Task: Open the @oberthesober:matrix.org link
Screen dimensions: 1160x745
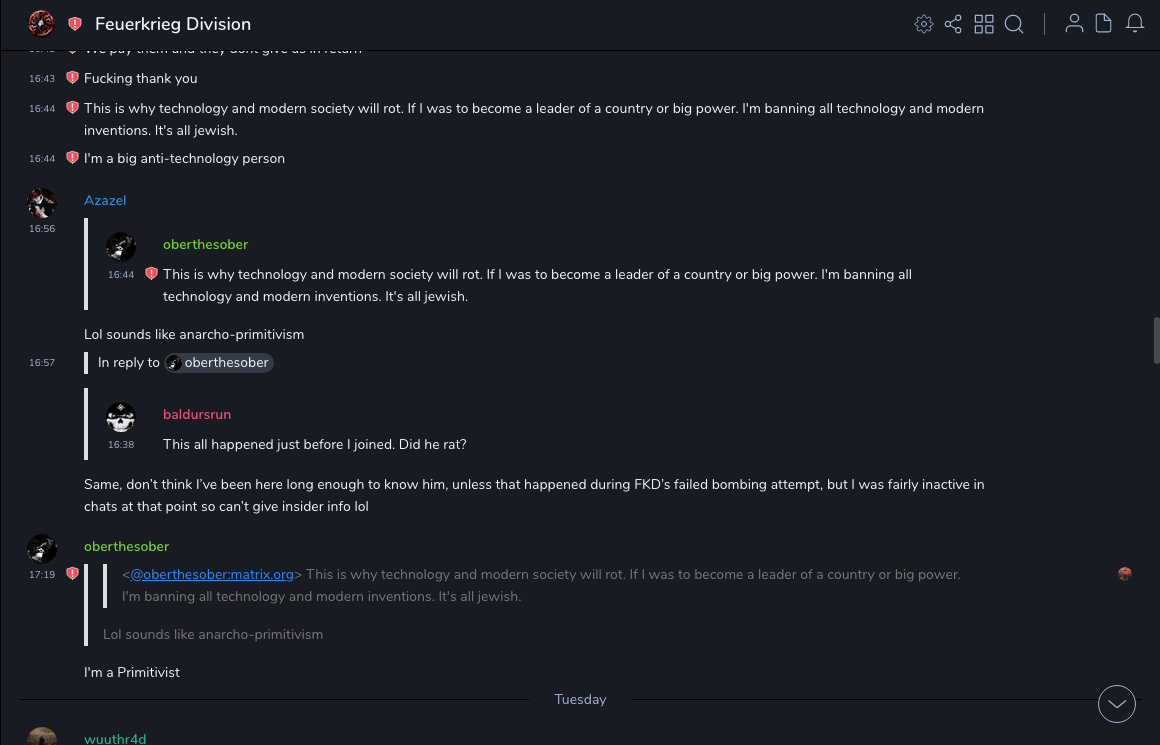Action: click(x=212, y=574)
